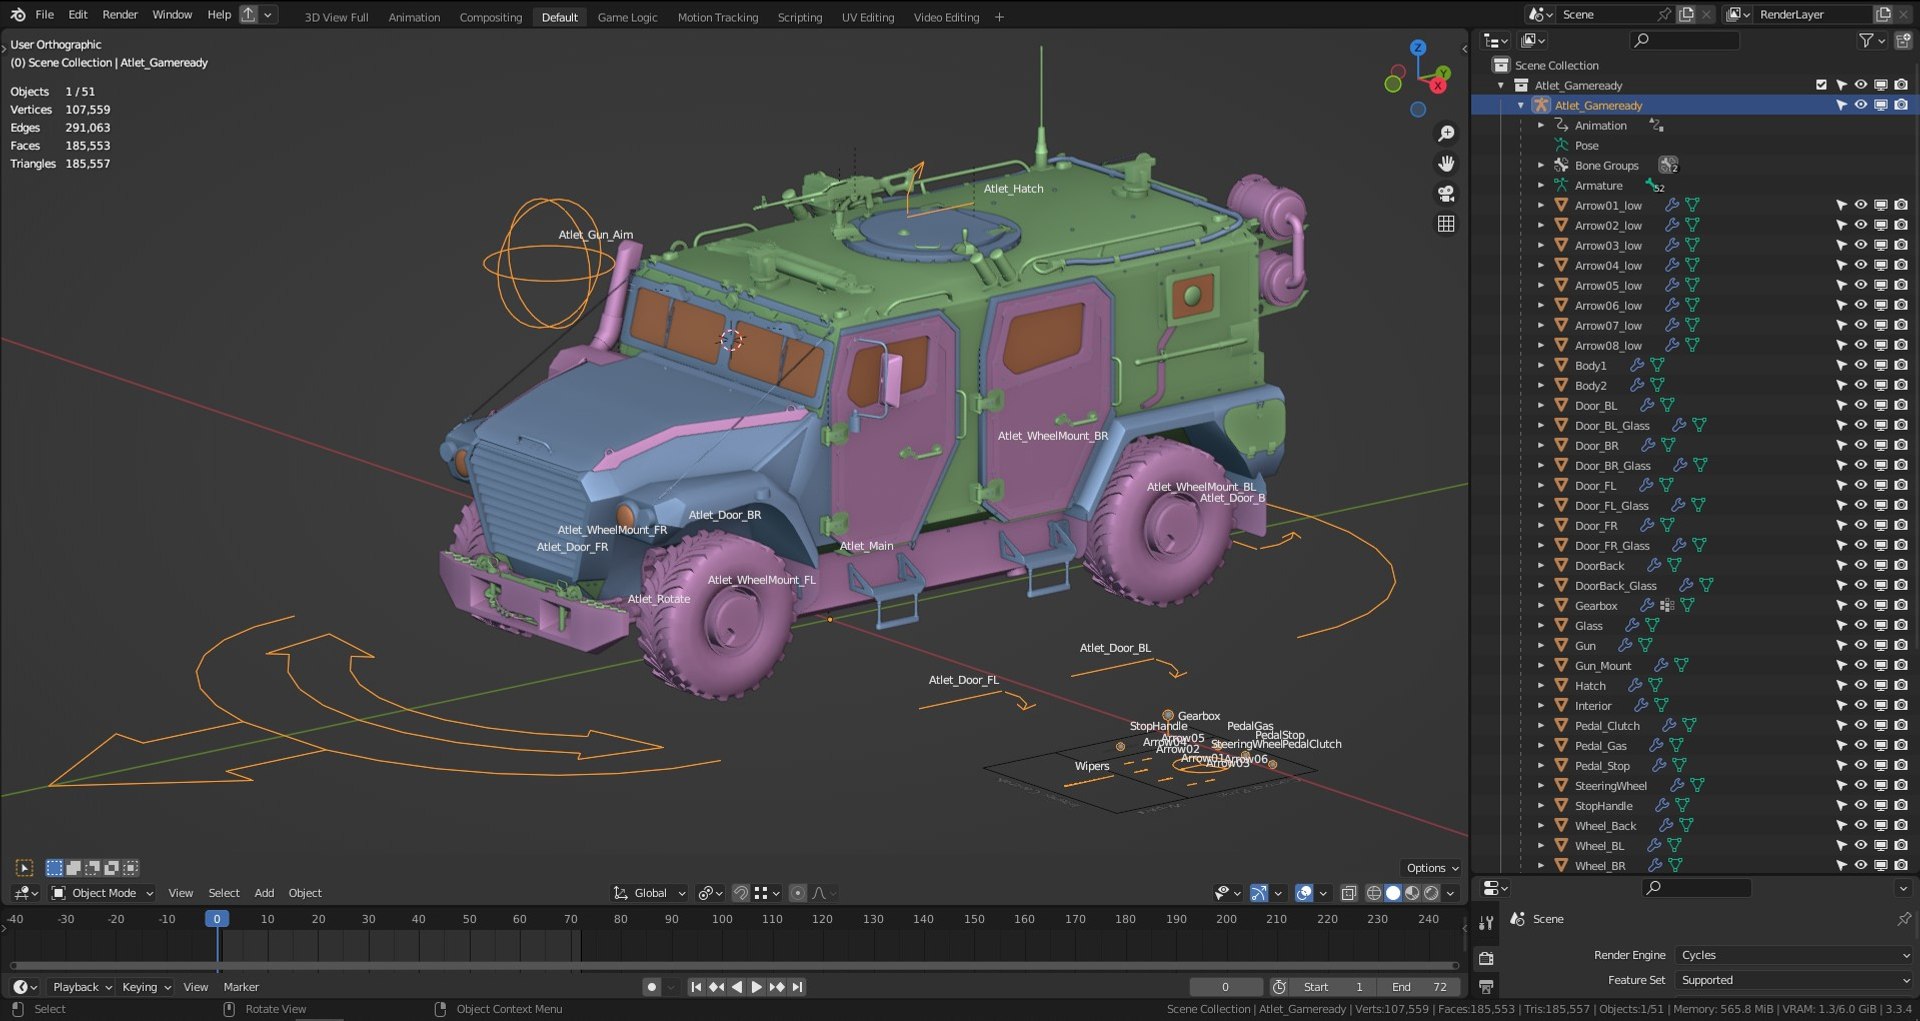Collapse the Atlet_Gameready armature object
The image size is (1920, 1021).
coord(1521,106)
